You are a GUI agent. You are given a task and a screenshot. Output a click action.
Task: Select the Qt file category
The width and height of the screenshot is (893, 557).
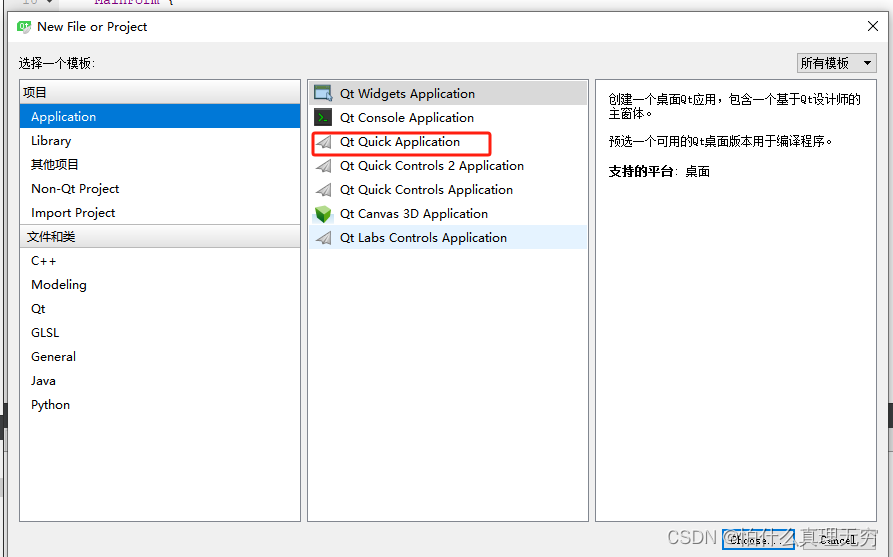(x=160, y=309)
